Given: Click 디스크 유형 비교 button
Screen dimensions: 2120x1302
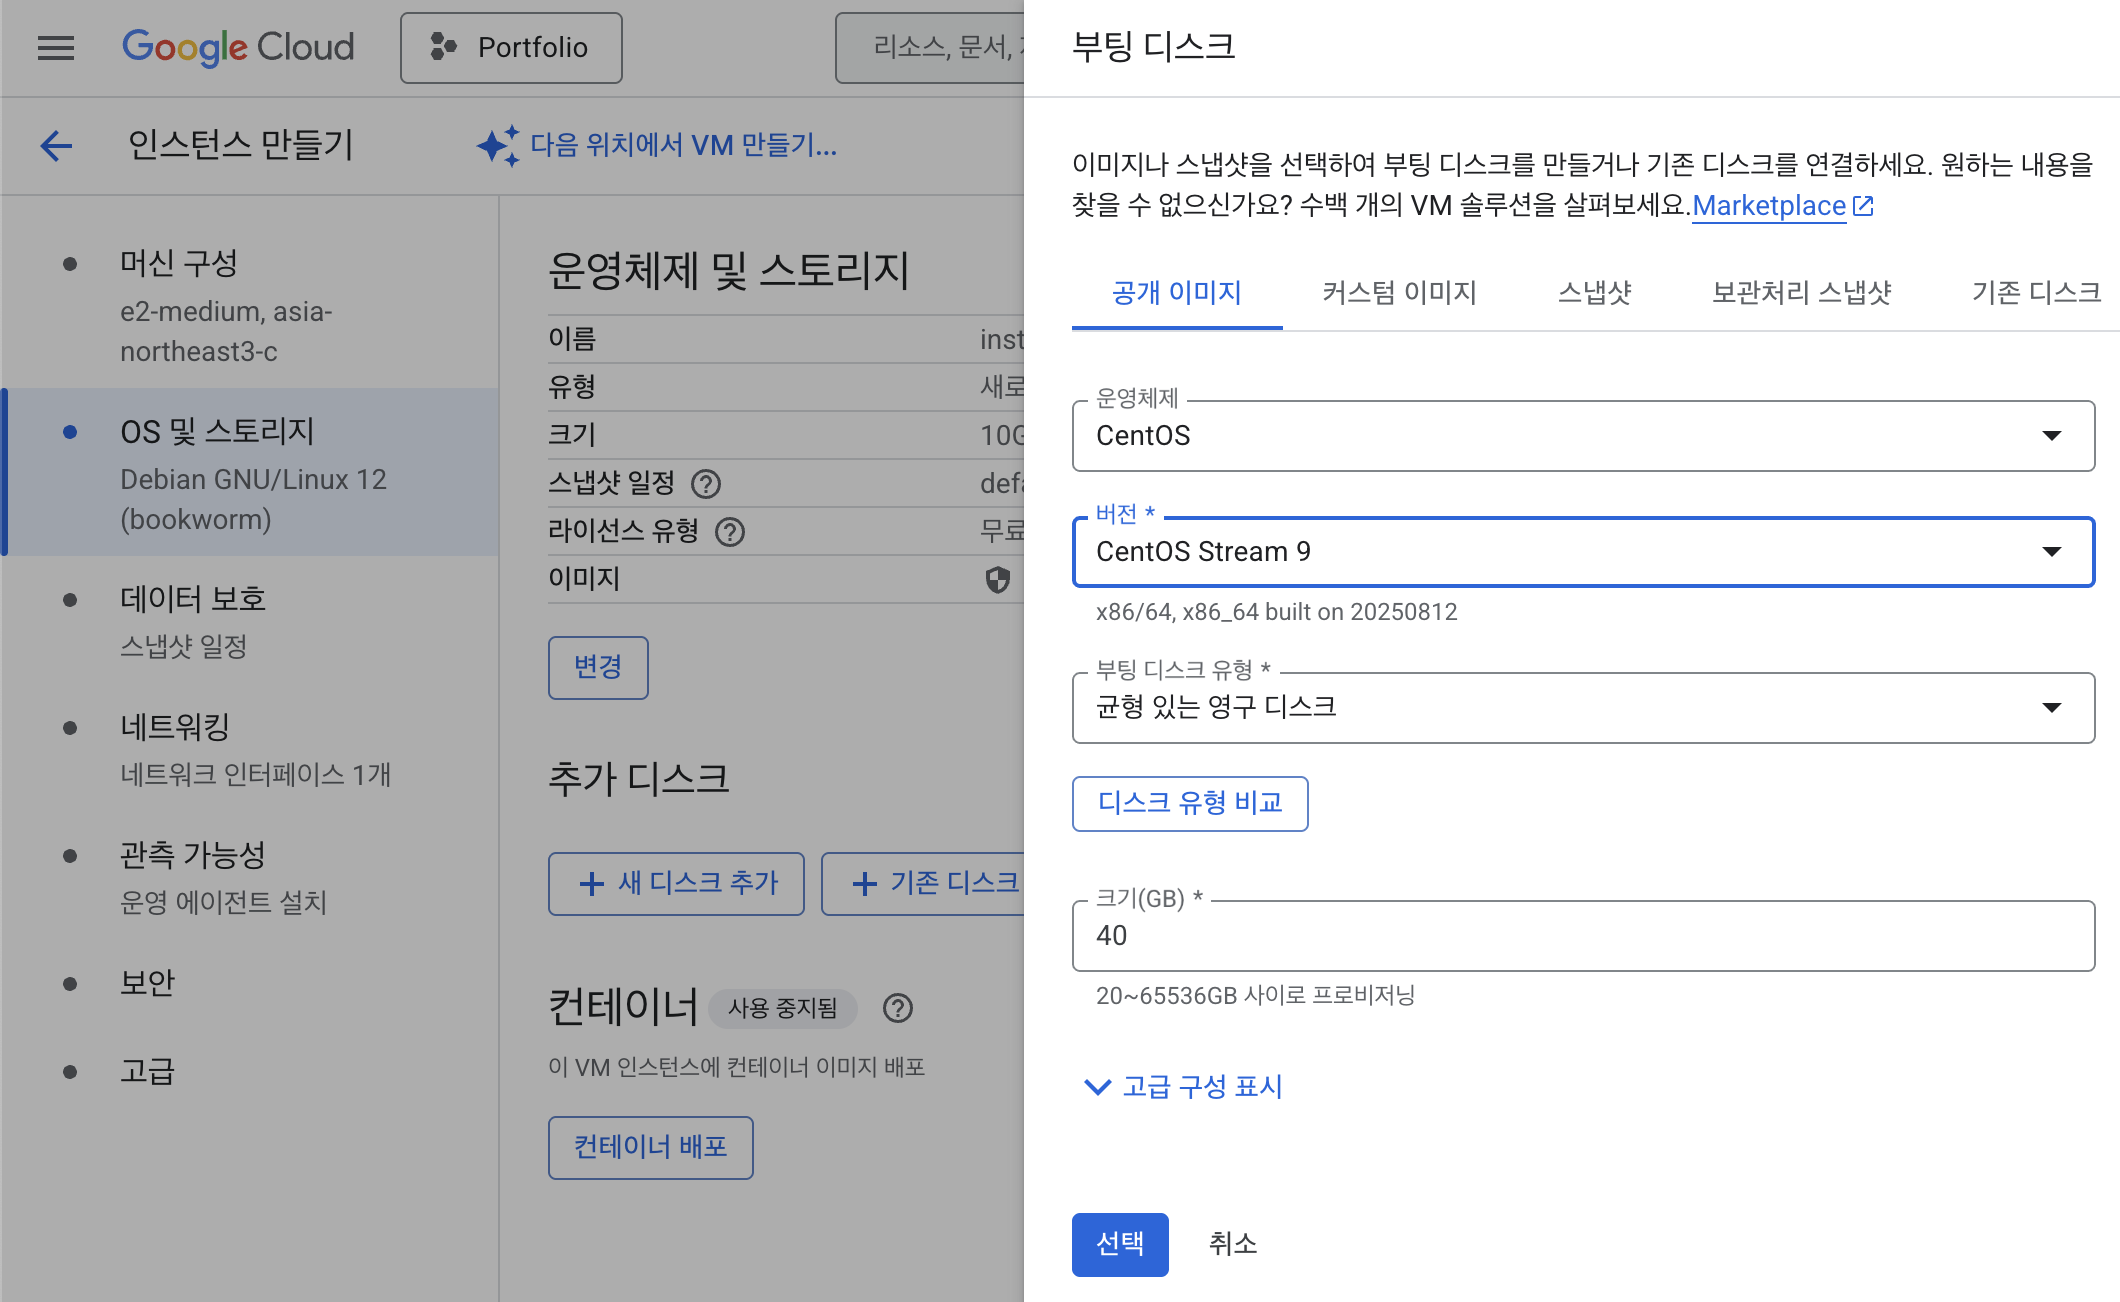Looking at the screenshot, I should 1190,803.
